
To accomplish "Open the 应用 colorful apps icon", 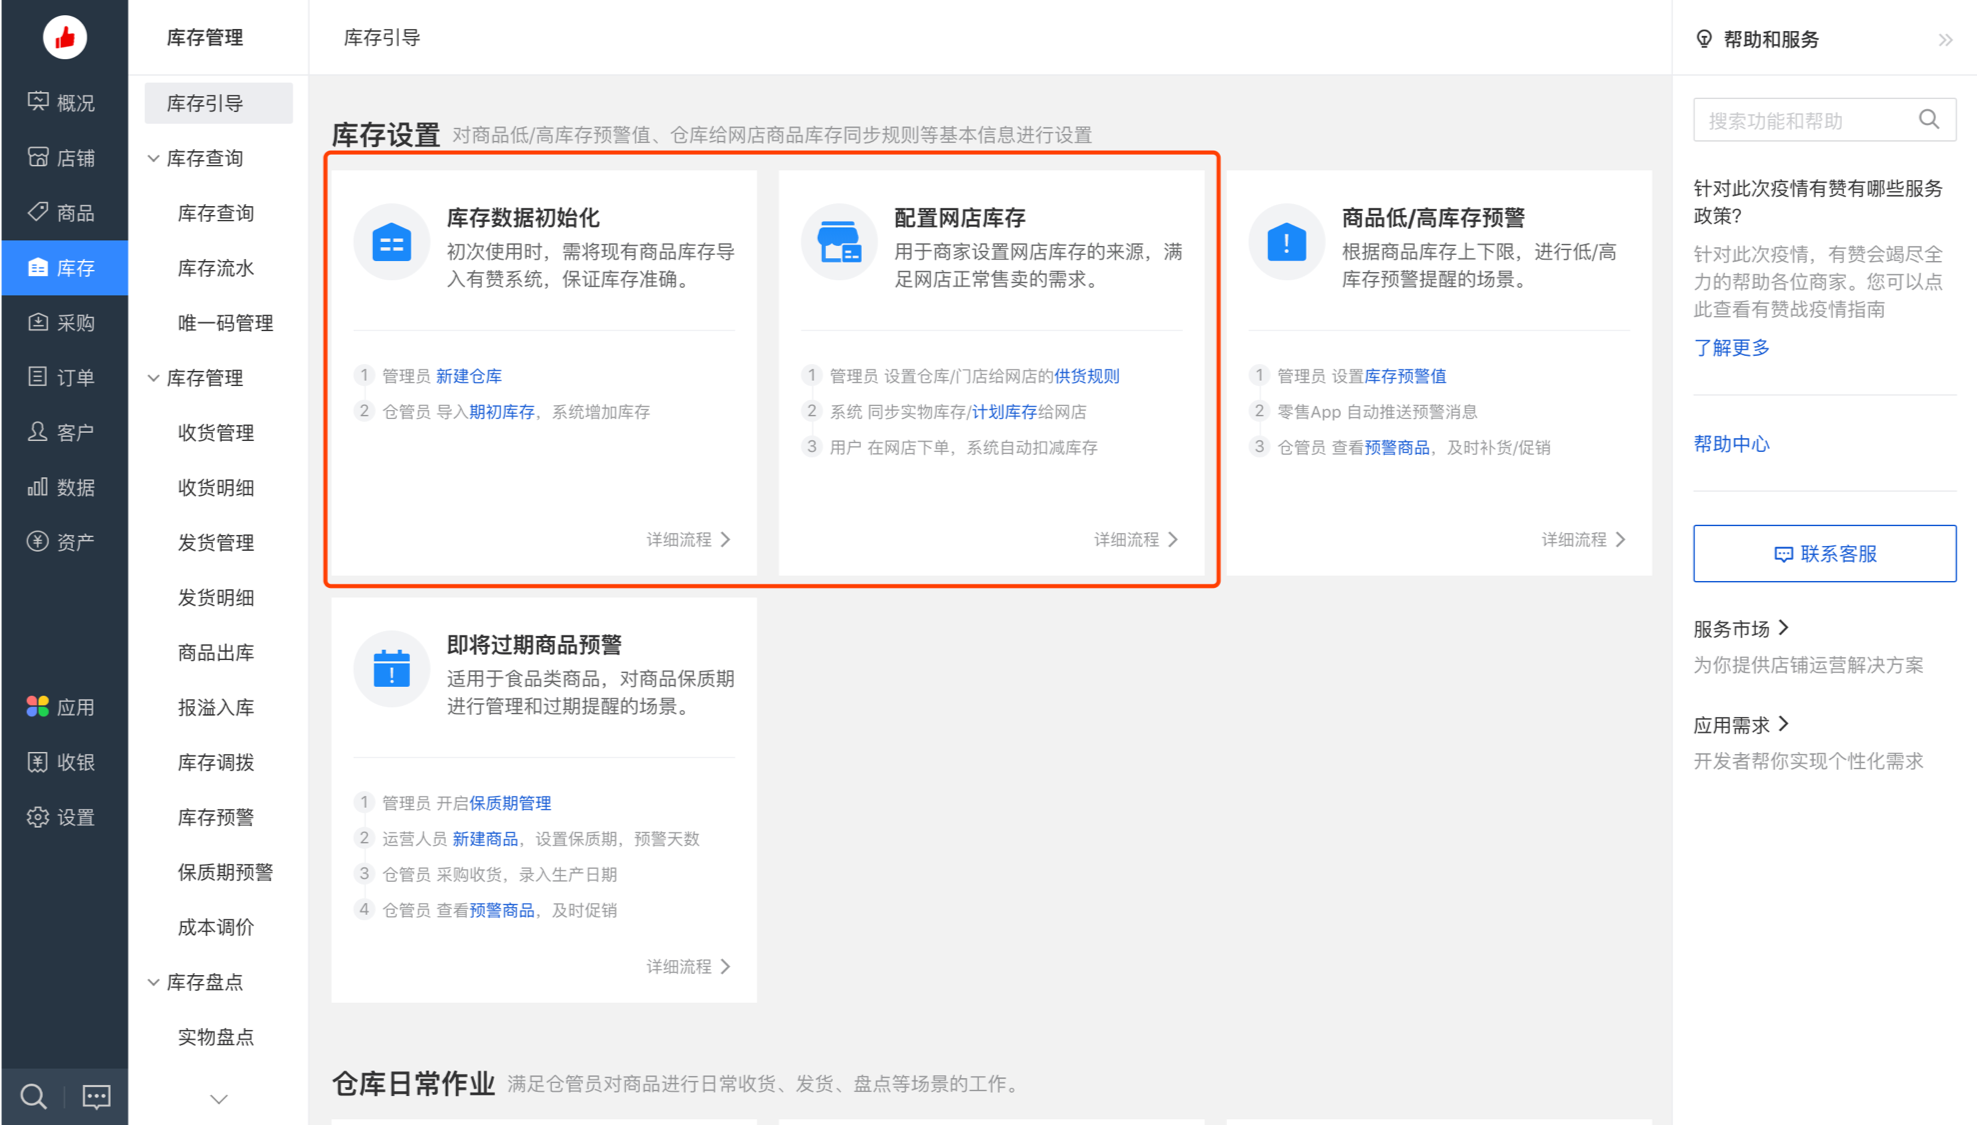I will (38, 707).
